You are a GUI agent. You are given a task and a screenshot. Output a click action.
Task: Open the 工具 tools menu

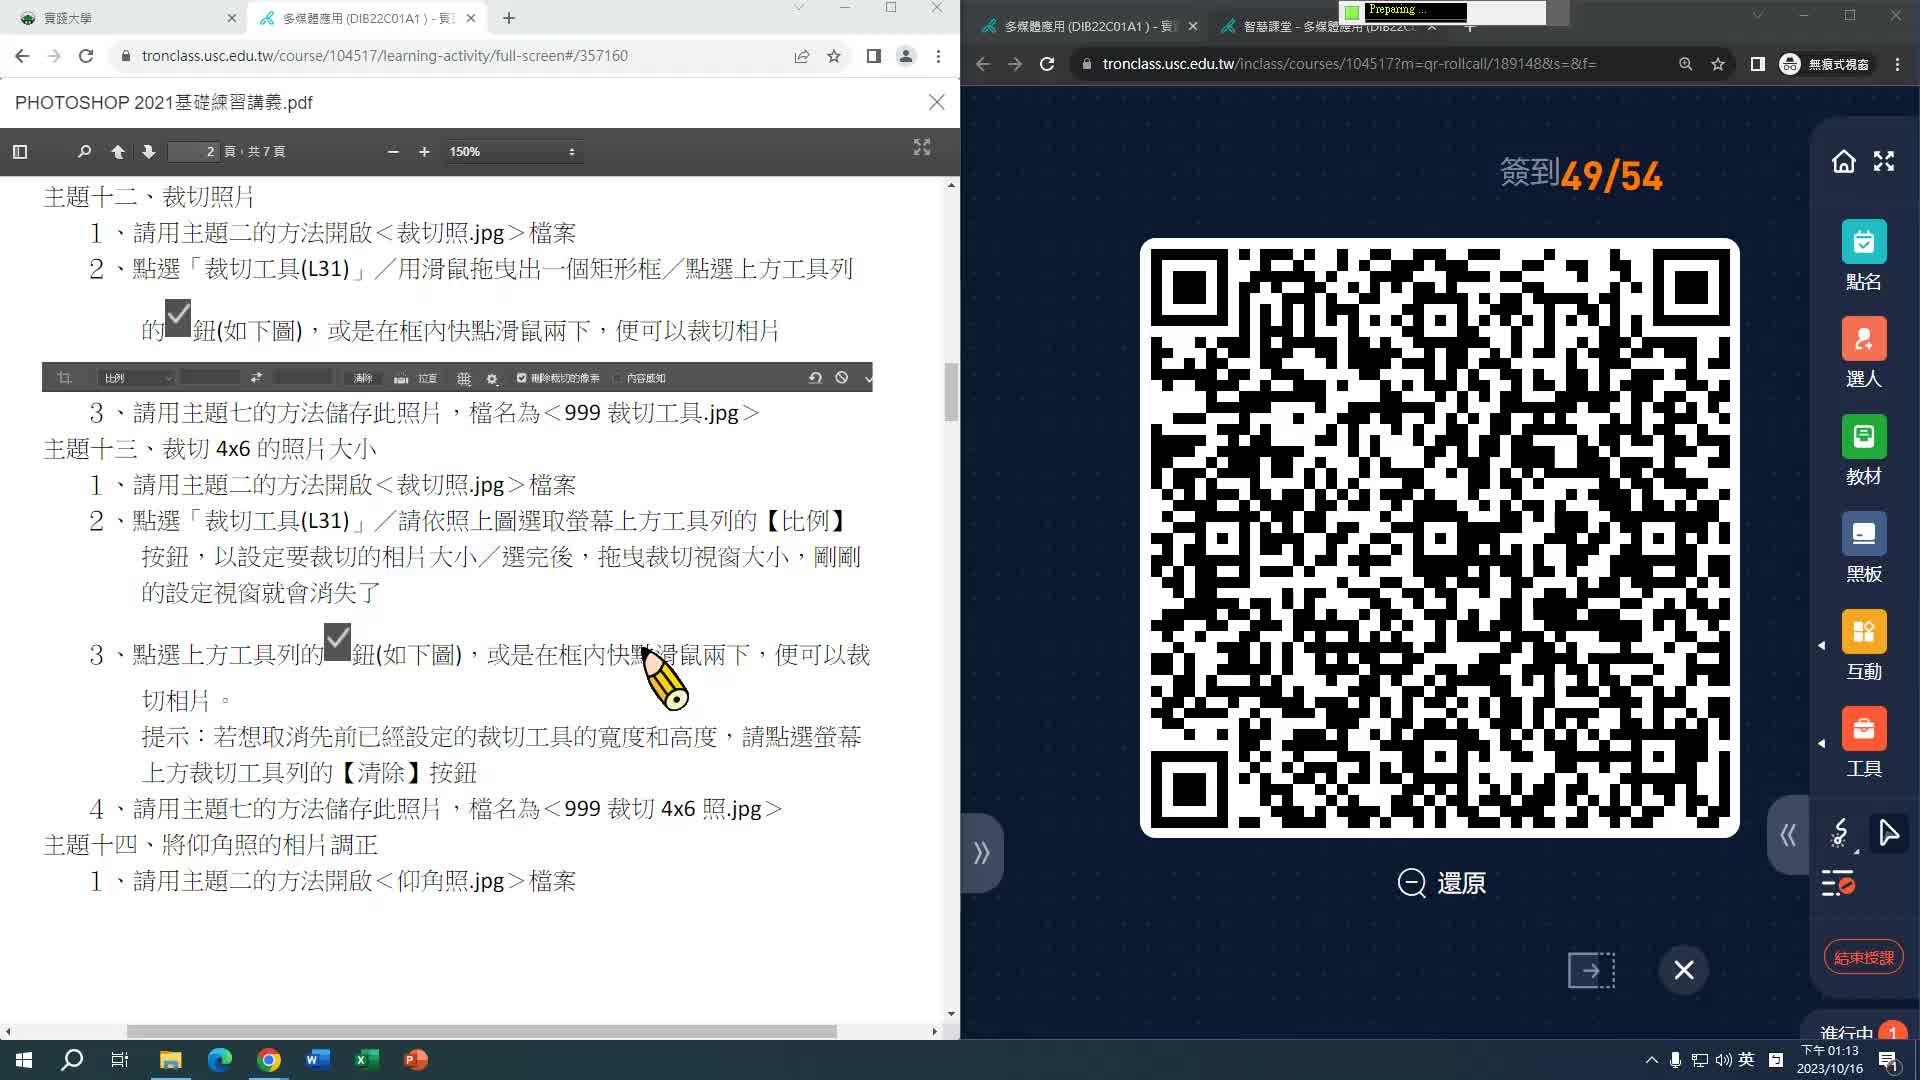[x=1864, y=743]
